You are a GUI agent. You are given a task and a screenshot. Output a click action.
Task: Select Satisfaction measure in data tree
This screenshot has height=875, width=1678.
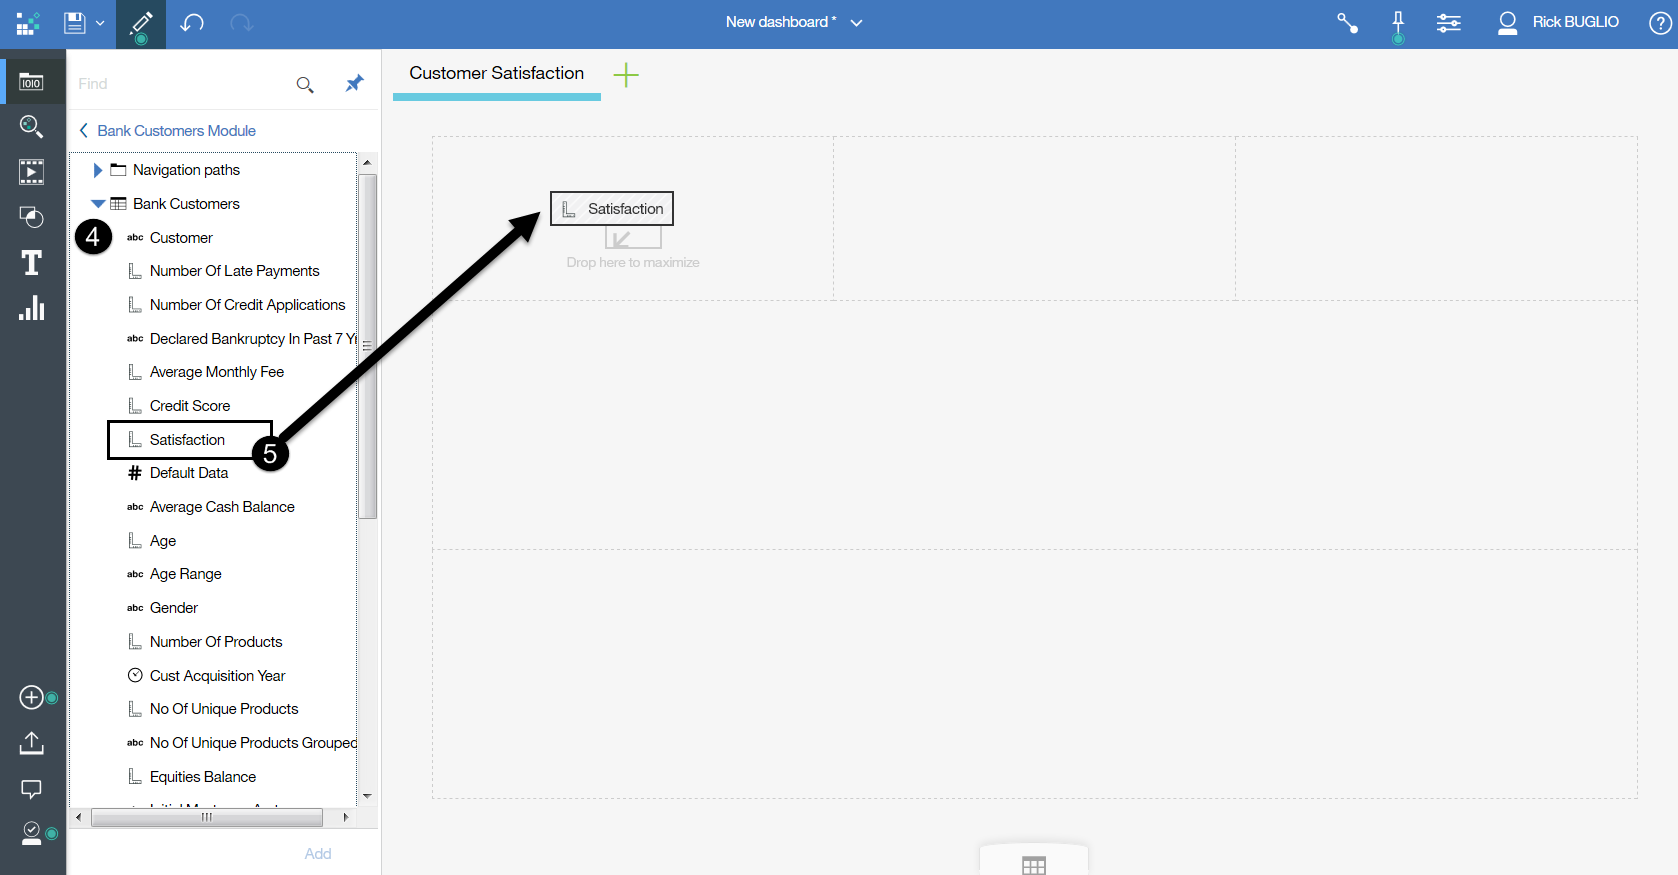click(187, 440)
